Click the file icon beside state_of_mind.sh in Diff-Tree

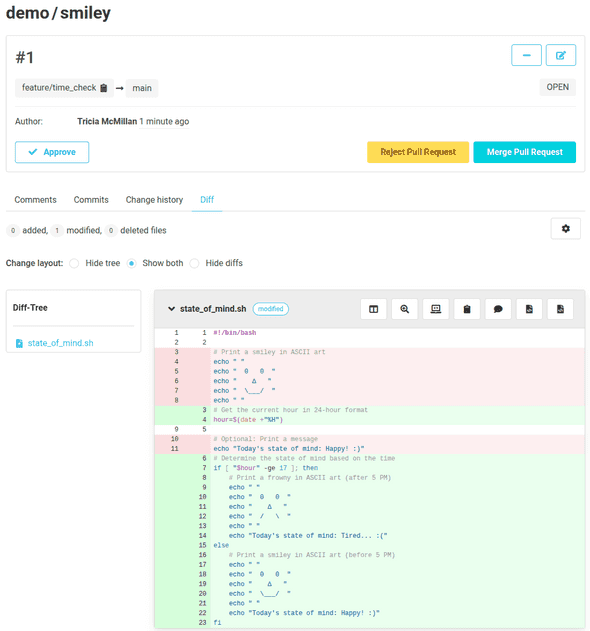(19, 343)
